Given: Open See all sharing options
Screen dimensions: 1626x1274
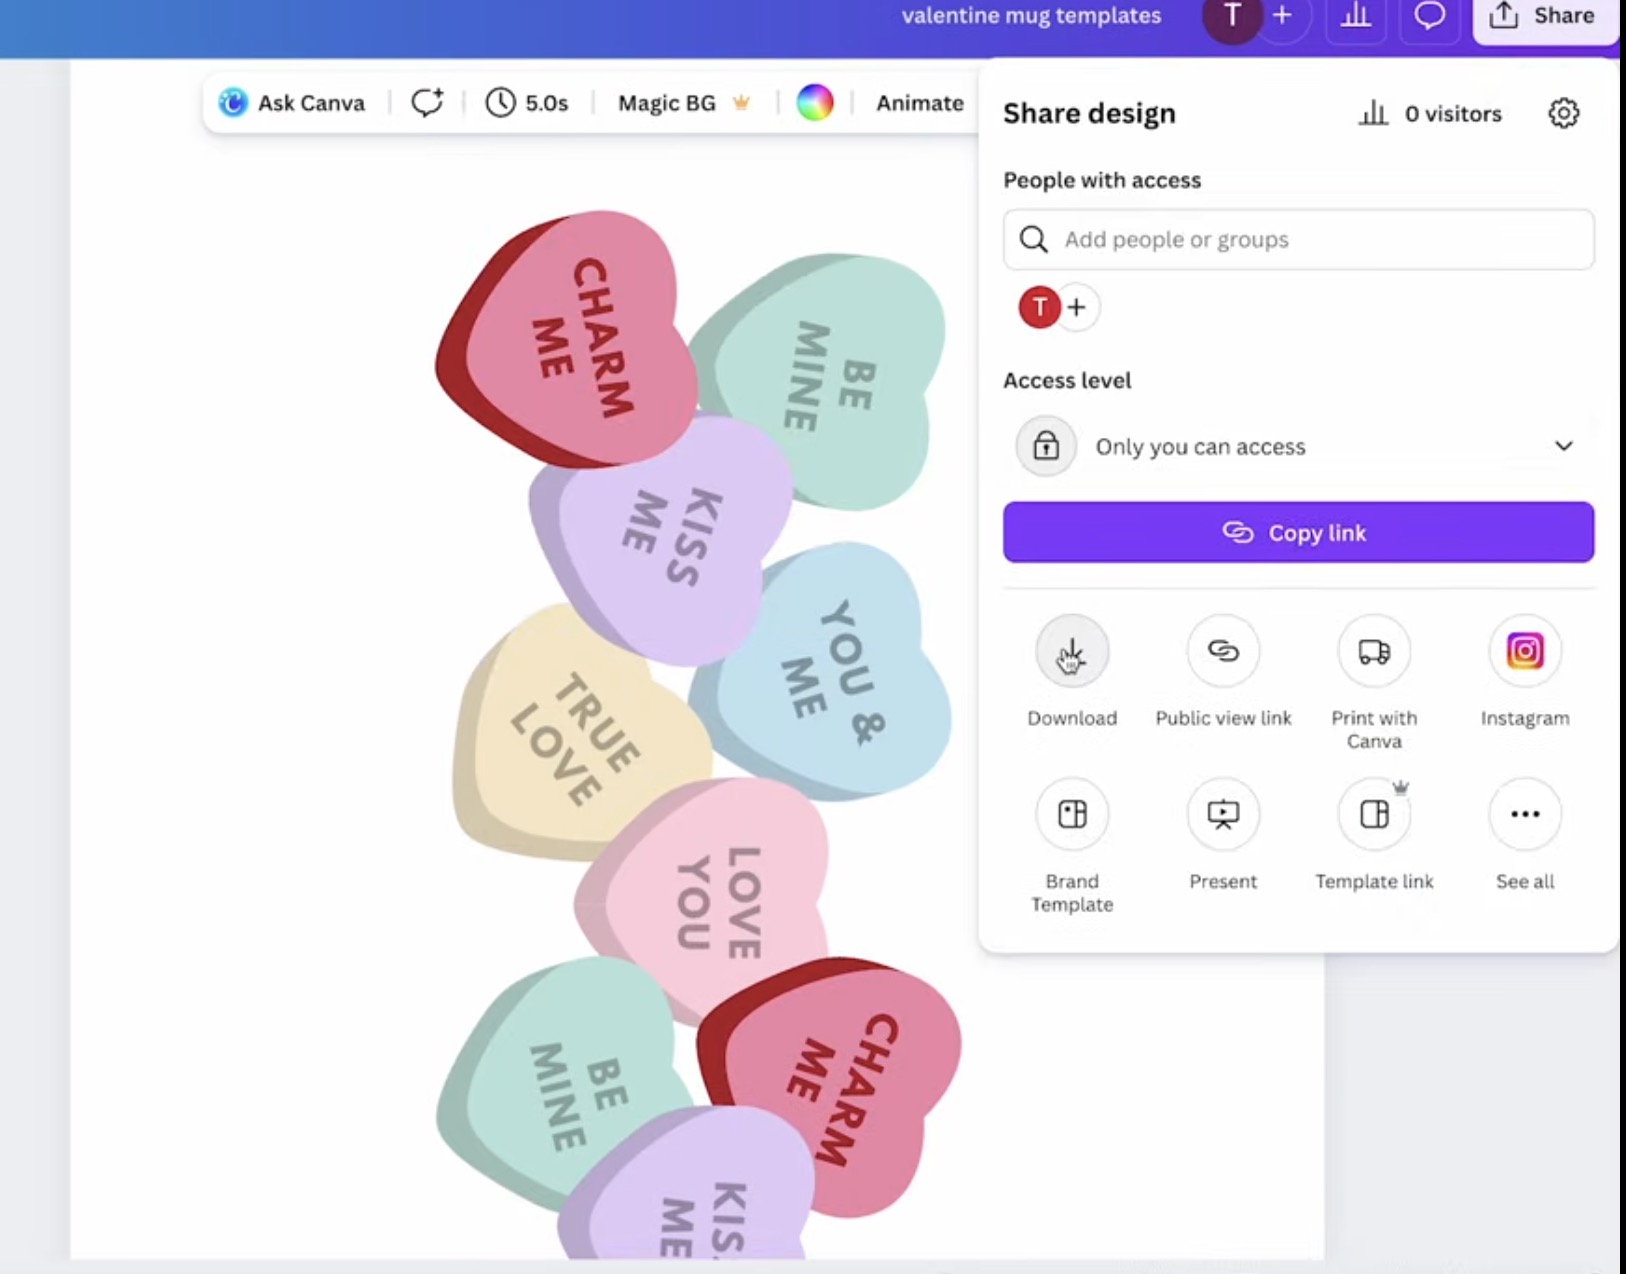Looking at the screenshot, I should pyautogui.click(x=1524, y=814).
